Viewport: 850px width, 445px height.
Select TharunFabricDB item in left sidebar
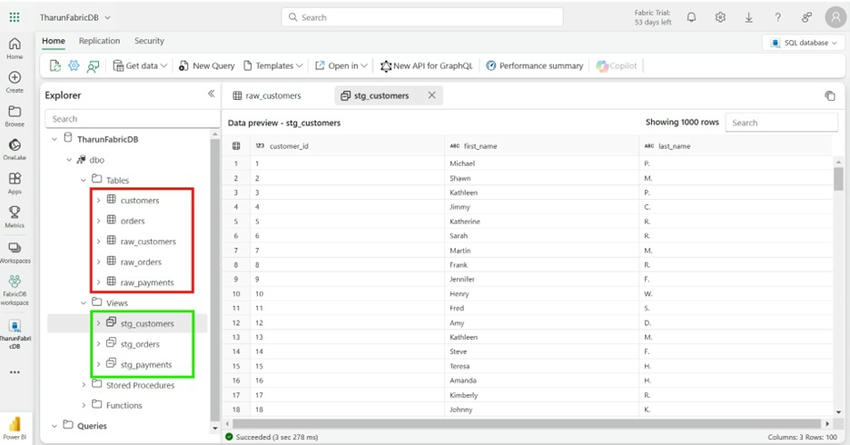pos(15,334)
